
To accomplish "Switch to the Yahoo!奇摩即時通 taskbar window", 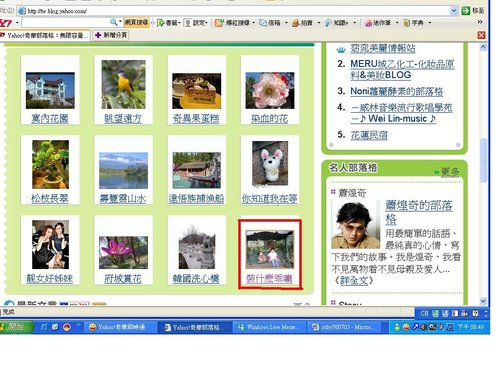I will [121, 327].
